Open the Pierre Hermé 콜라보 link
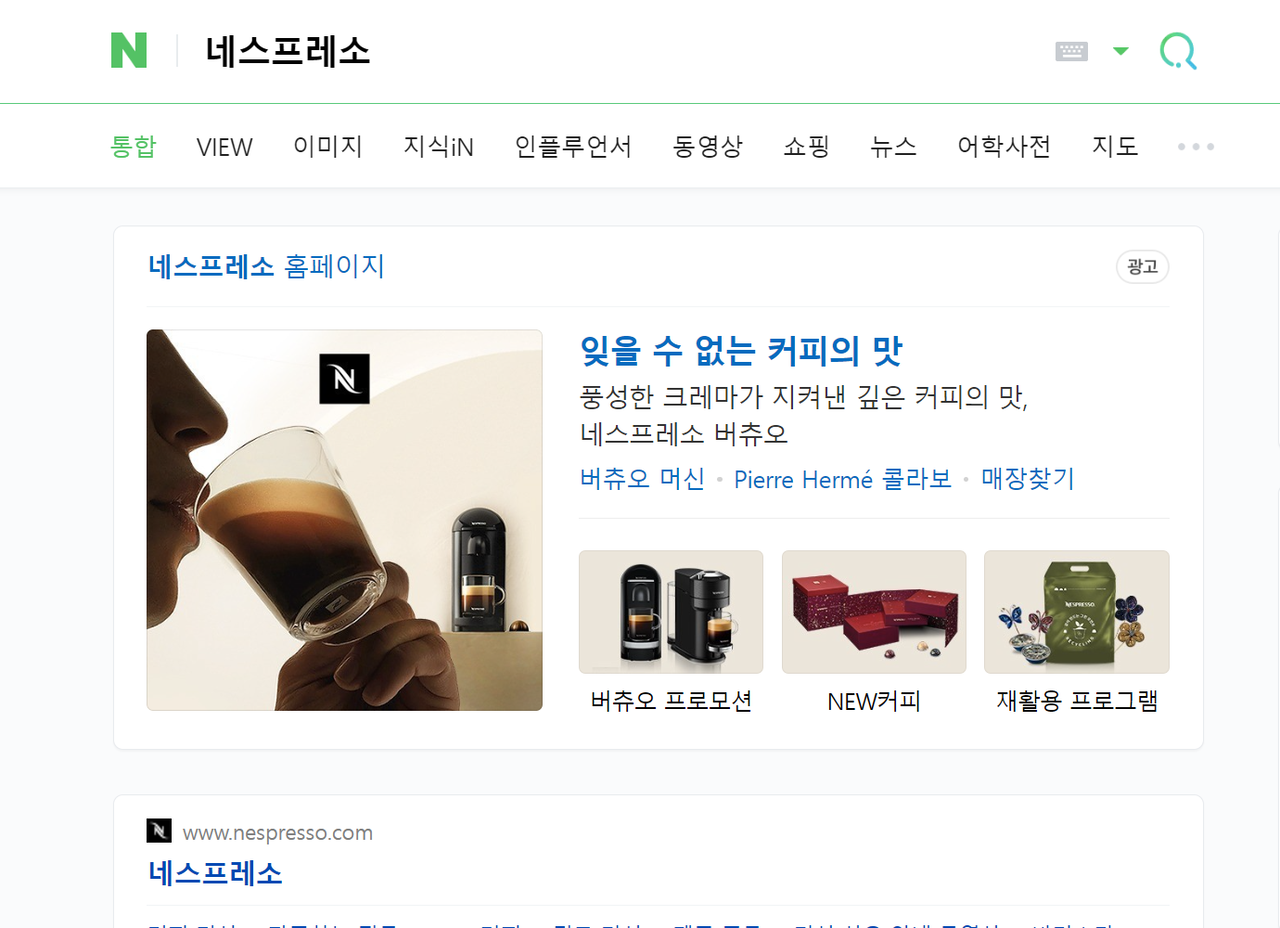 [x=843, y=479]
